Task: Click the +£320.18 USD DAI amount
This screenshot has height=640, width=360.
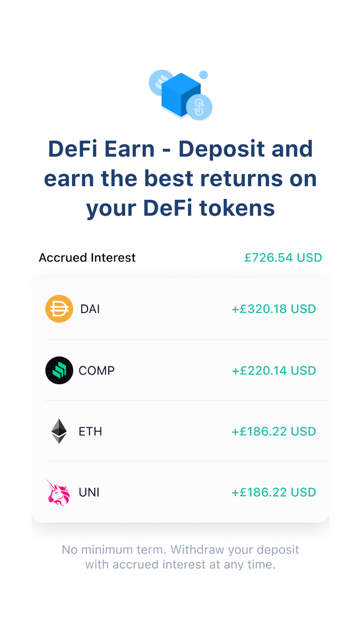Action: click(274, 309)
